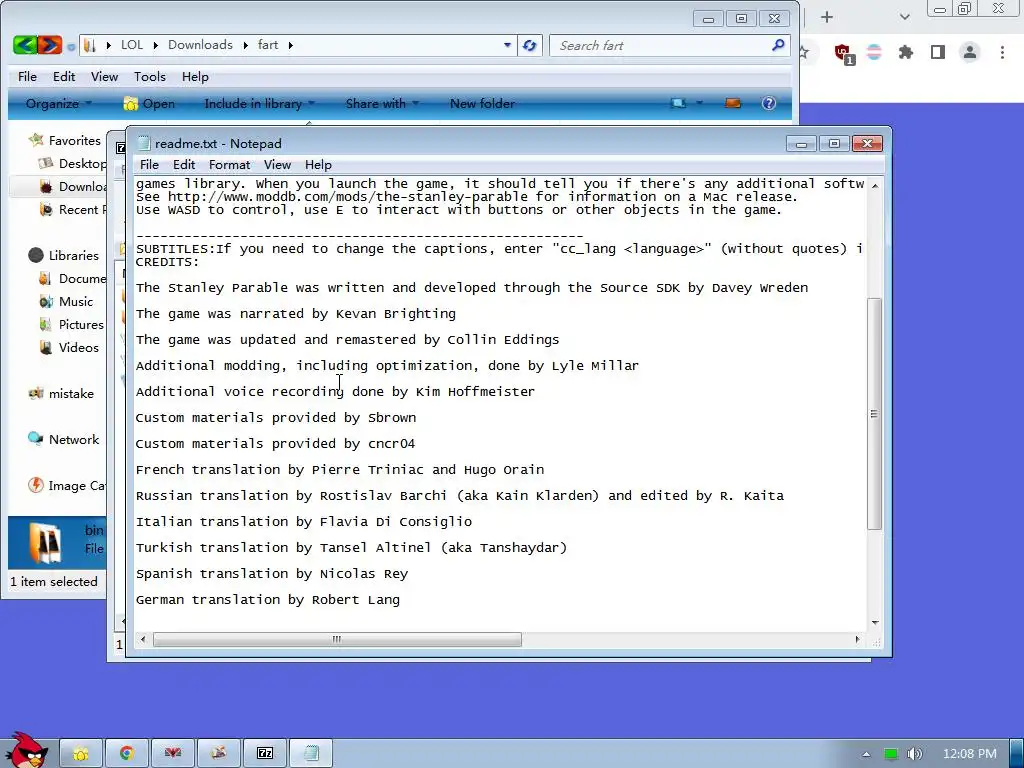The height and width of the screenshot is (768, 1024).
Task: Click the uBlock shield extension icon
Action: [x=844, y=54]
